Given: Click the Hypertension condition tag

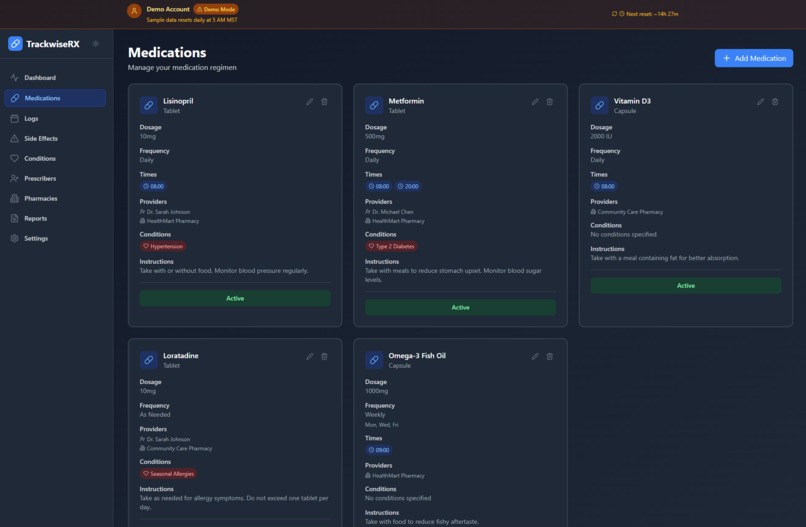Looking at the screenshot, I should [x=163, y=246].
